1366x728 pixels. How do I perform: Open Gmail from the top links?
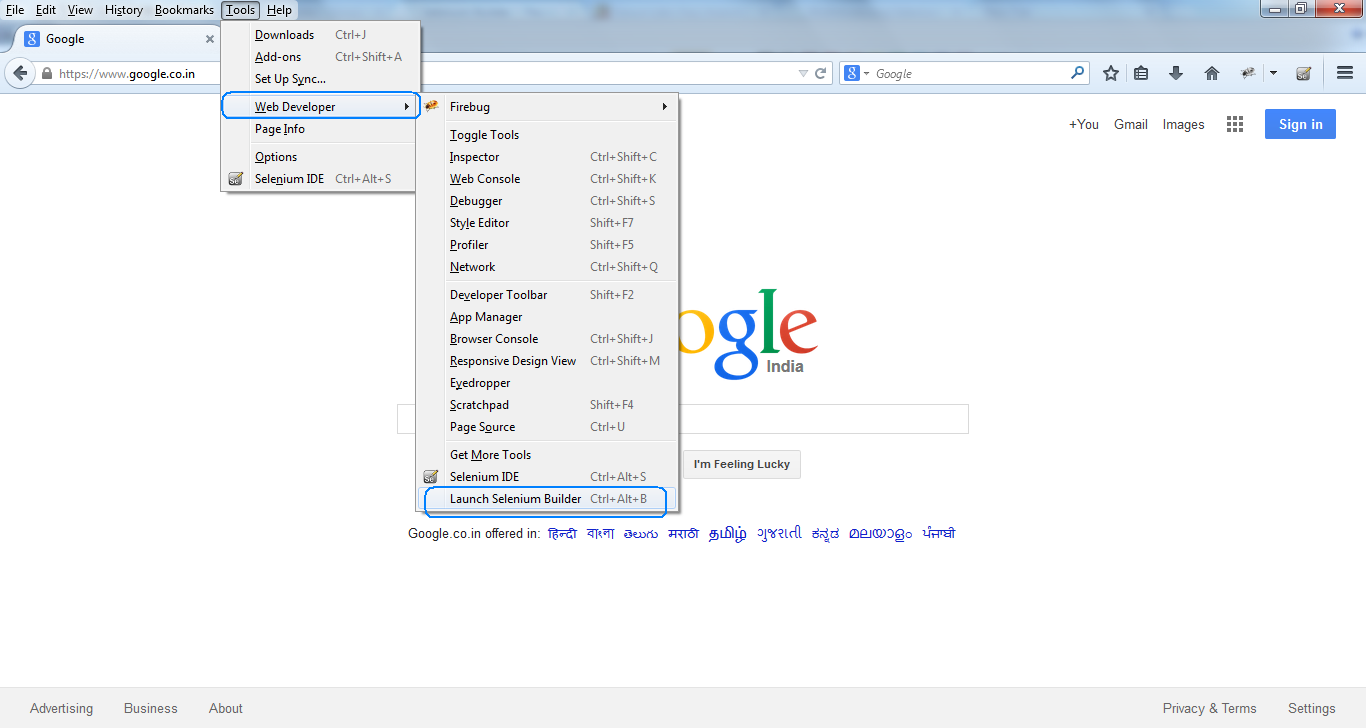(1130, 123)
